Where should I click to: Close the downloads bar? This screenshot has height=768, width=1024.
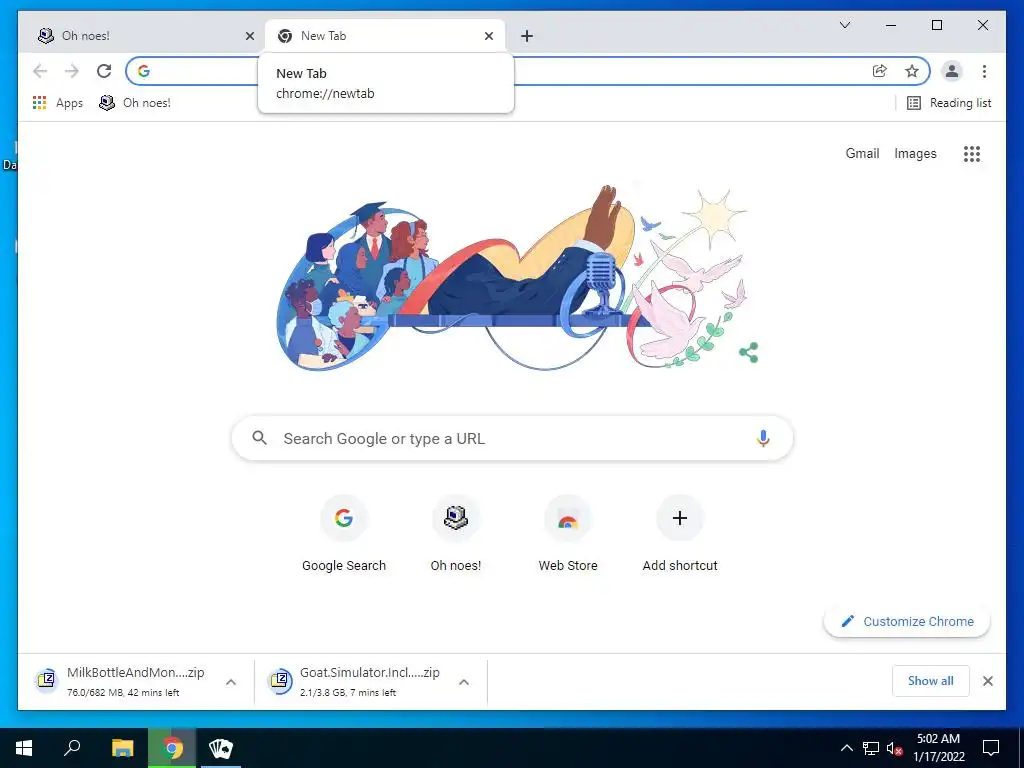tap(987, 681)
